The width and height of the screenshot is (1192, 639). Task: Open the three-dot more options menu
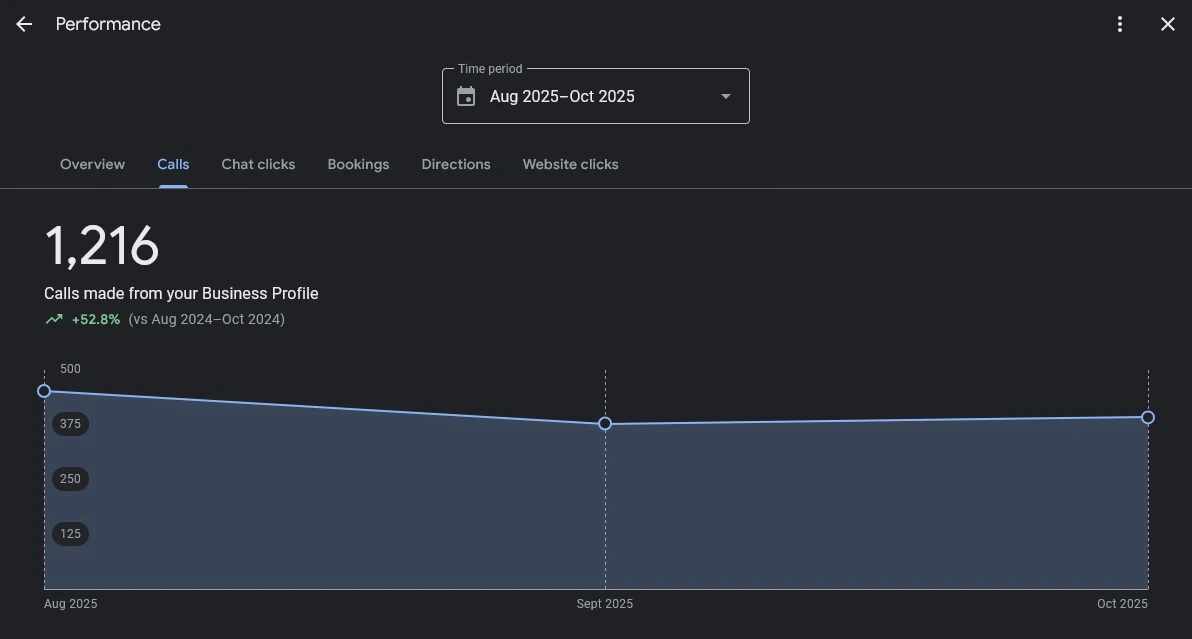1120,24
